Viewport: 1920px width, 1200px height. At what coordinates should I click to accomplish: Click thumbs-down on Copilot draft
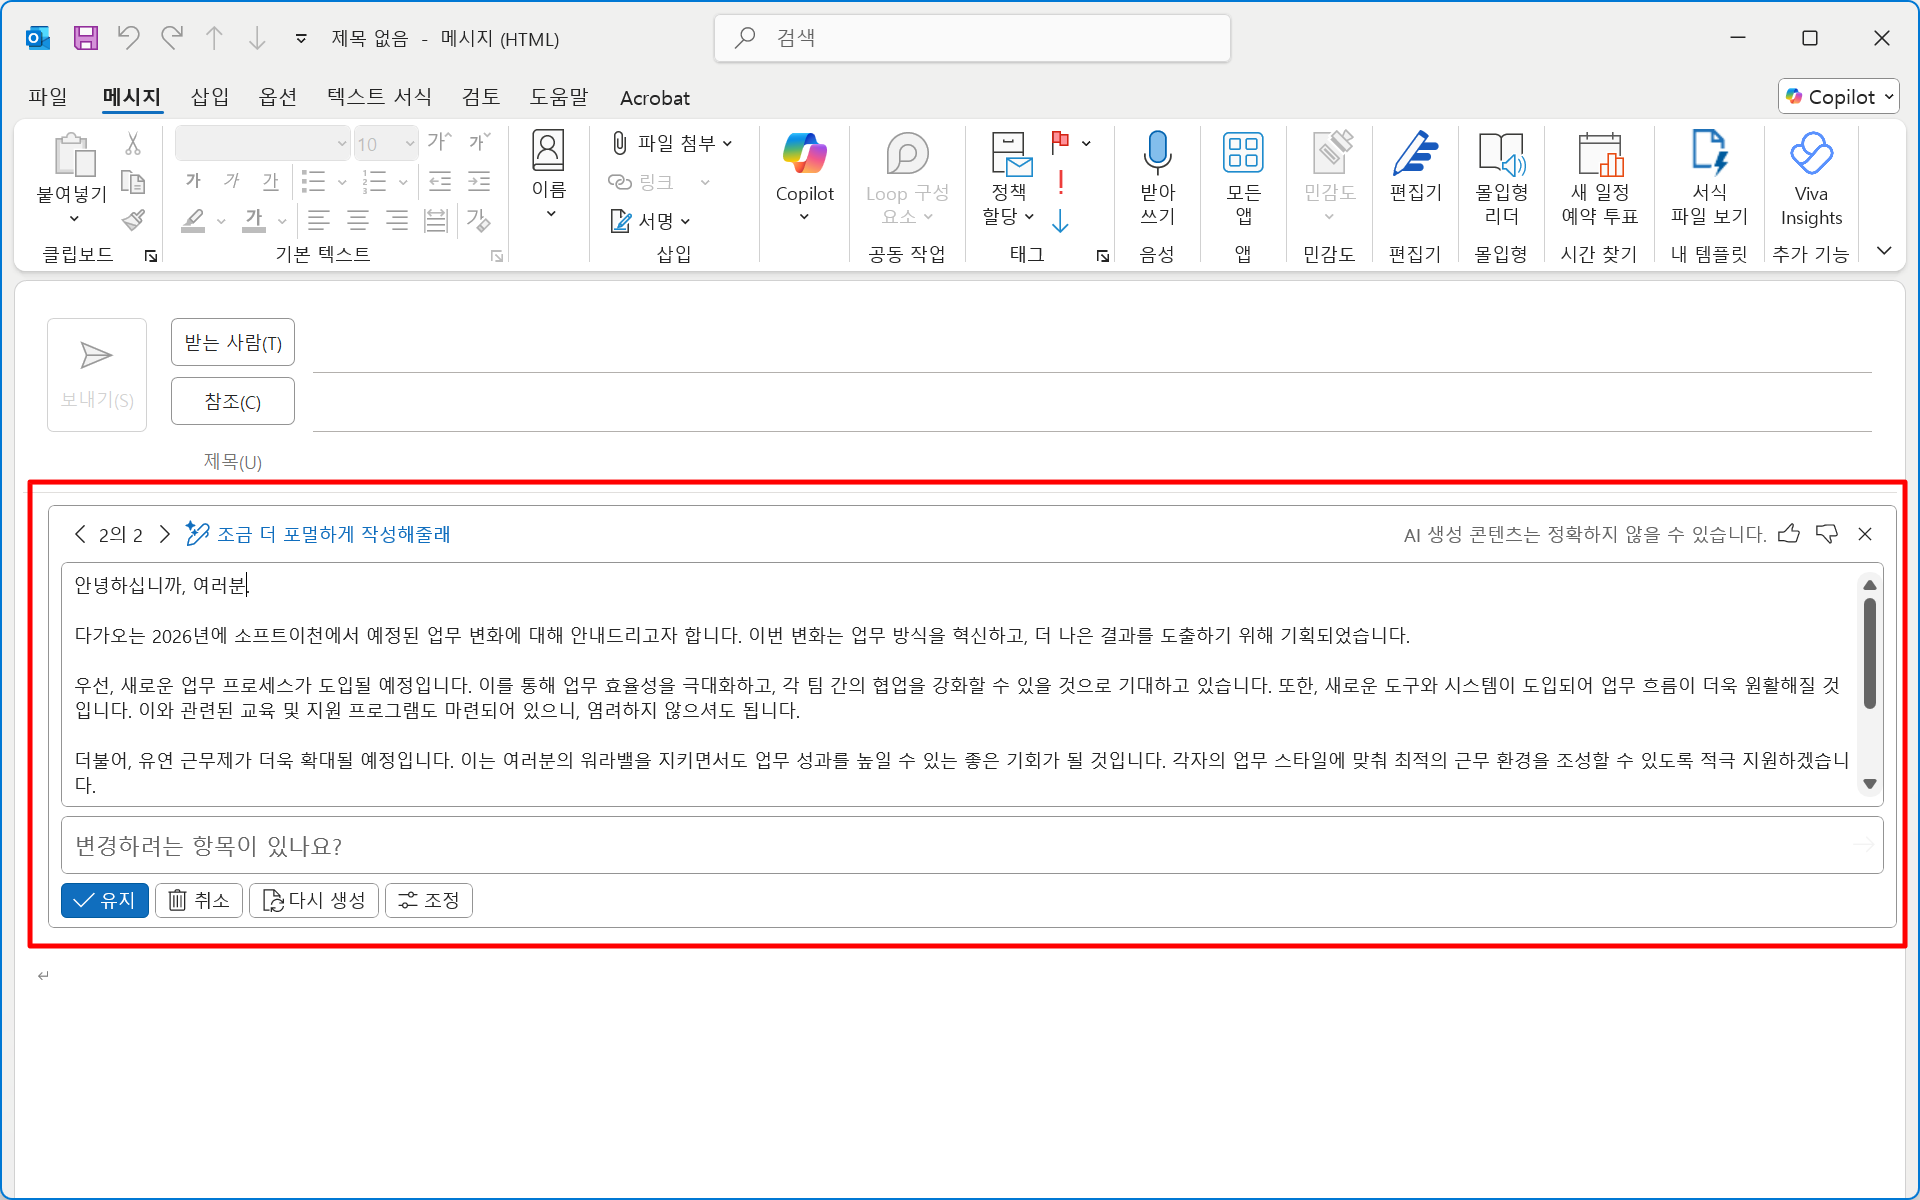coord(1827,534)
